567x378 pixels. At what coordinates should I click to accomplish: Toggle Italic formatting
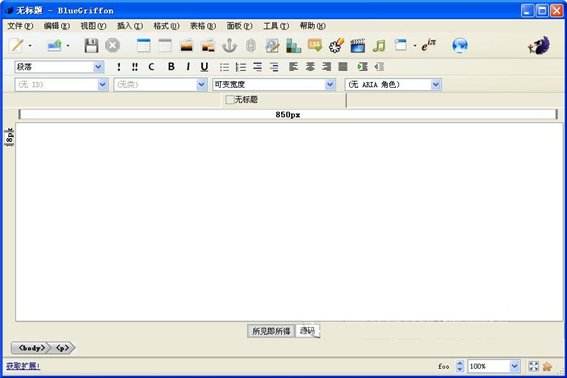coord(188,67)
